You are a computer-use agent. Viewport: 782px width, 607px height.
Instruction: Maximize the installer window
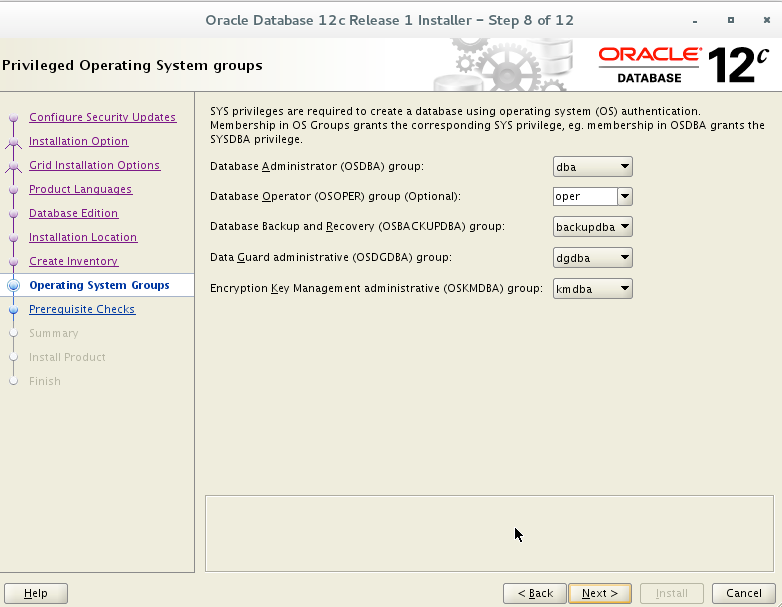point(731,20)
